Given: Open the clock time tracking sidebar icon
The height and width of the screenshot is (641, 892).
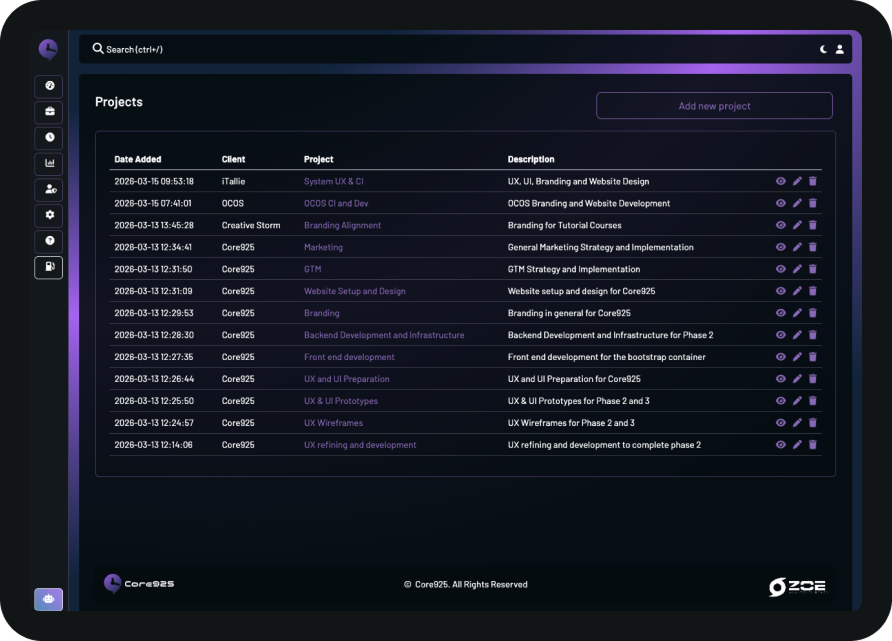Looking at the screenshot, I should [x=48, y=138].
